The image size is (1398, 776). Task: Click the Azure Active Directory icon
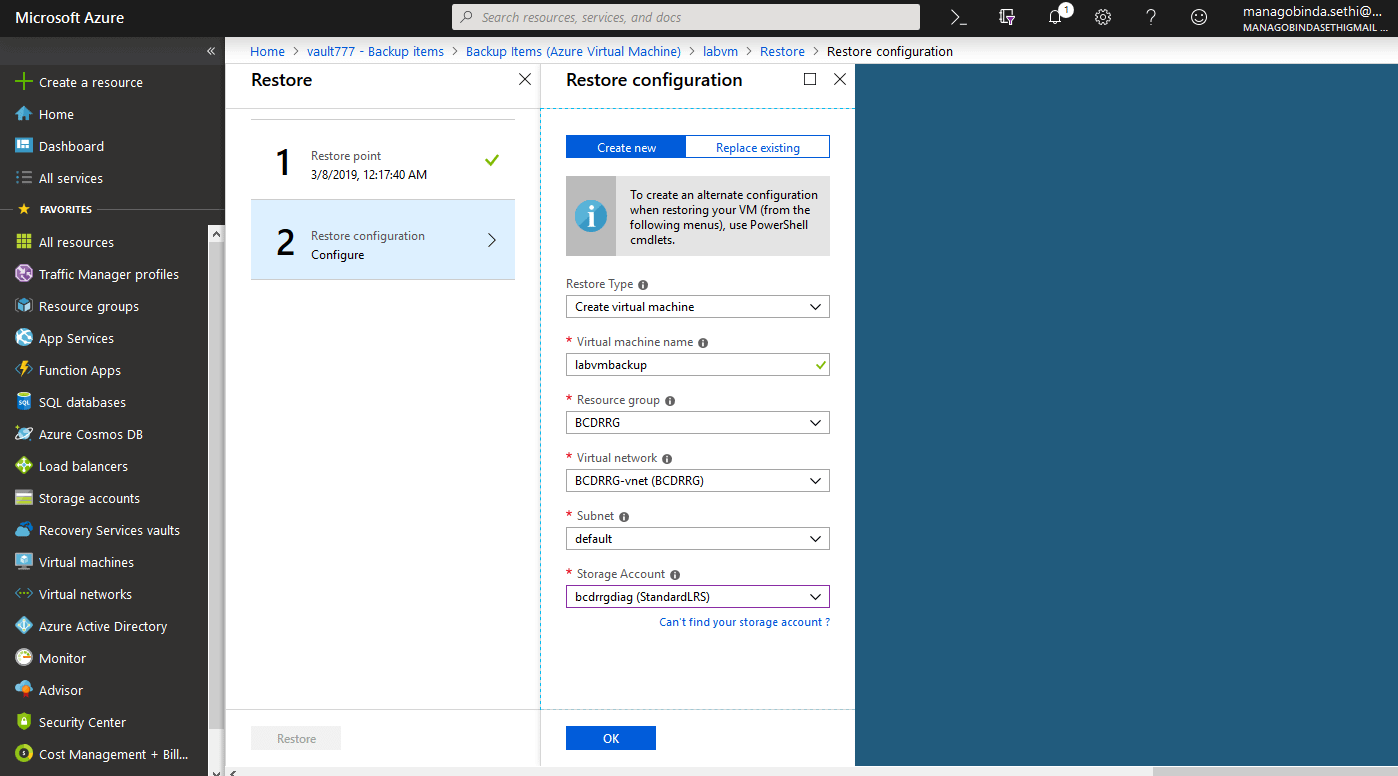pos(24,626)
